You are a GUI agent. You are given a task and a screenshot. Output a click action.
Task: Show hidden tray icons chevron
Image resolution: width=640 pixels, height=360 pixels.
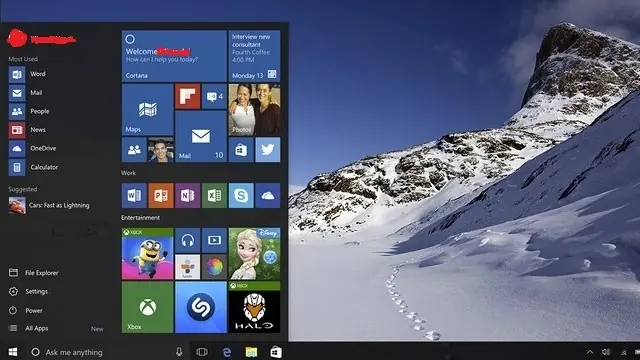(590, 352)
